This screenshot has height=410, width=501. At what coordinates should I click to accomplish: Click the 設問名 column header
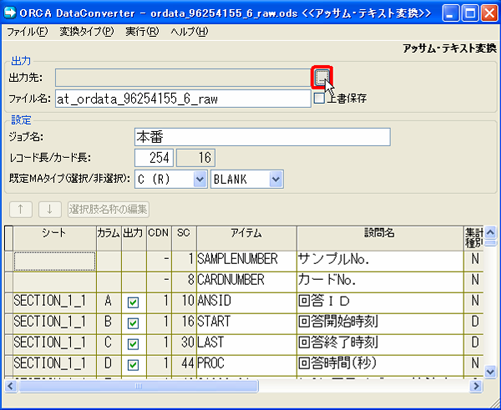(380, 238)
